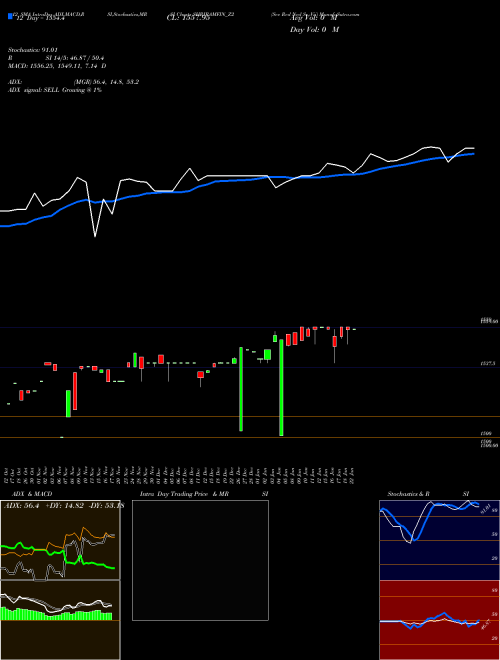This screenshot has width=500, height=660.
Task: Click the blue Stochastics line in the navy panel
Action: click(x=429, y=521)
